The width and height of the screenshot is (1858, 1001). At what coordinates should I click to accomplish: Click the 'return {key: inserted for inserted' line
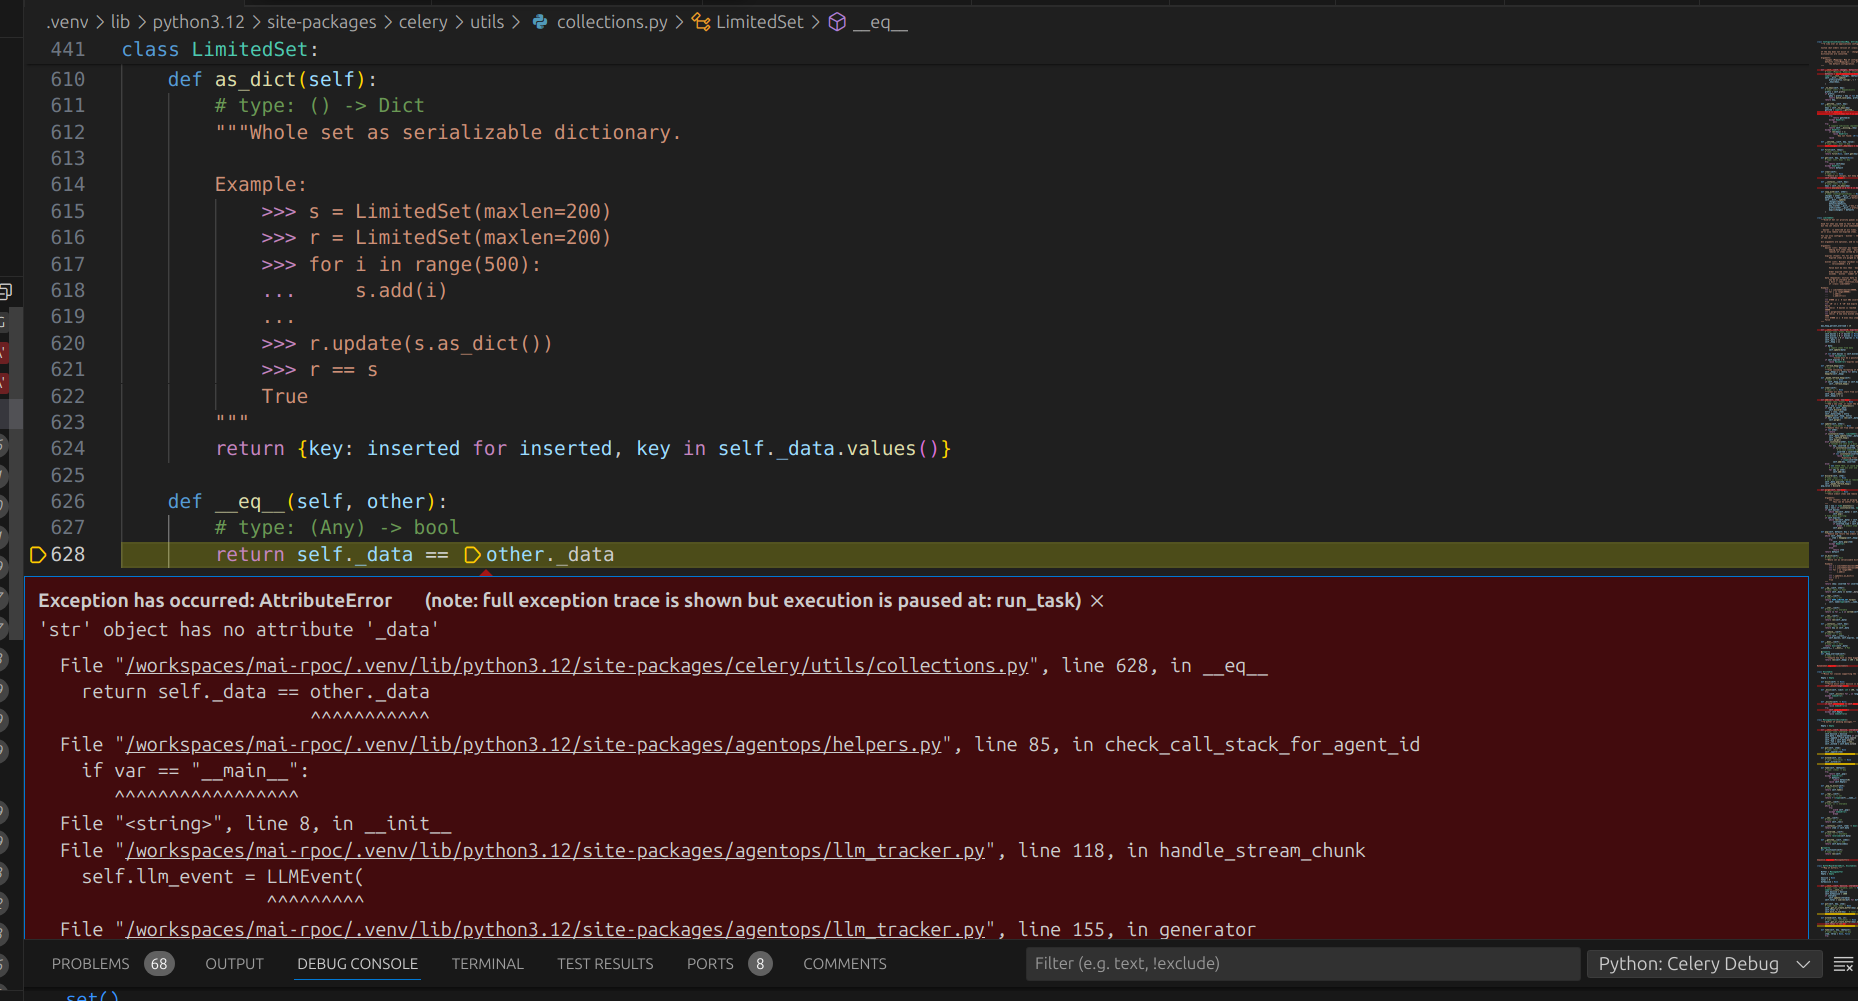(x=583, y=449)
